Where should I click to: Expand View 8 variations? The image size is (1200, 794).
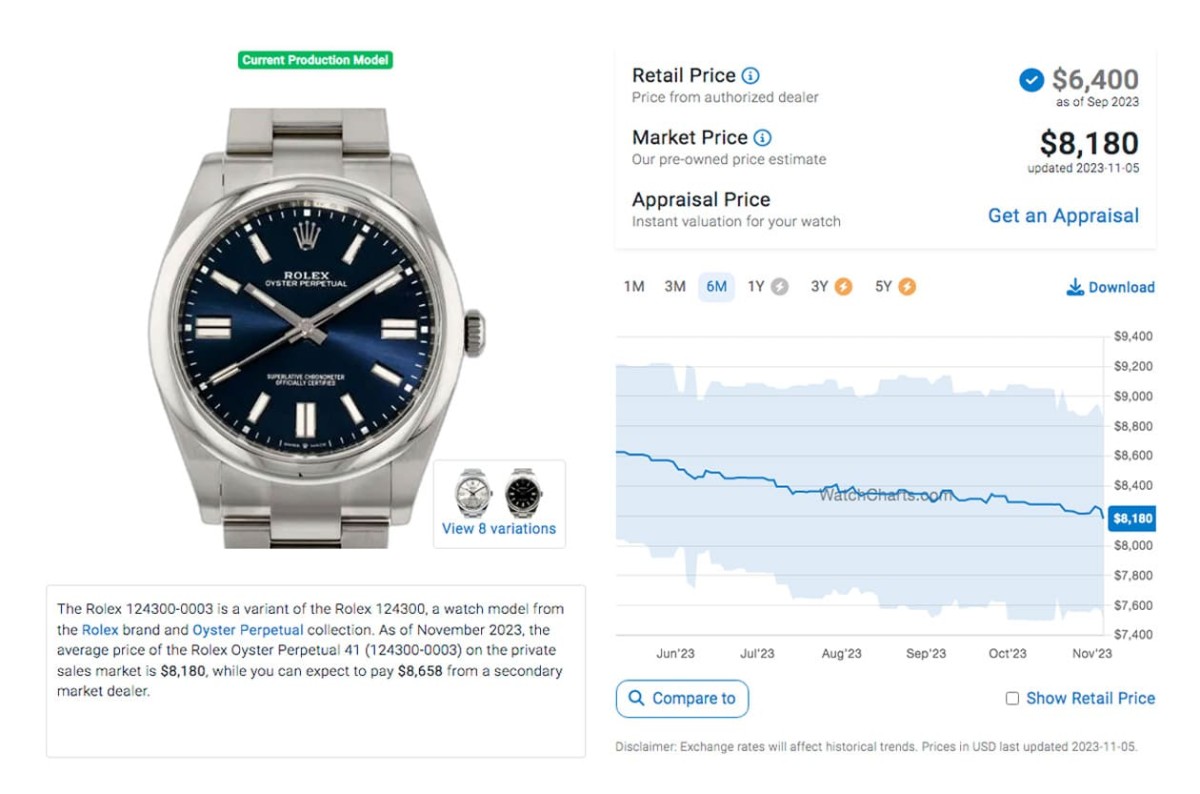(x=499, y=529)
